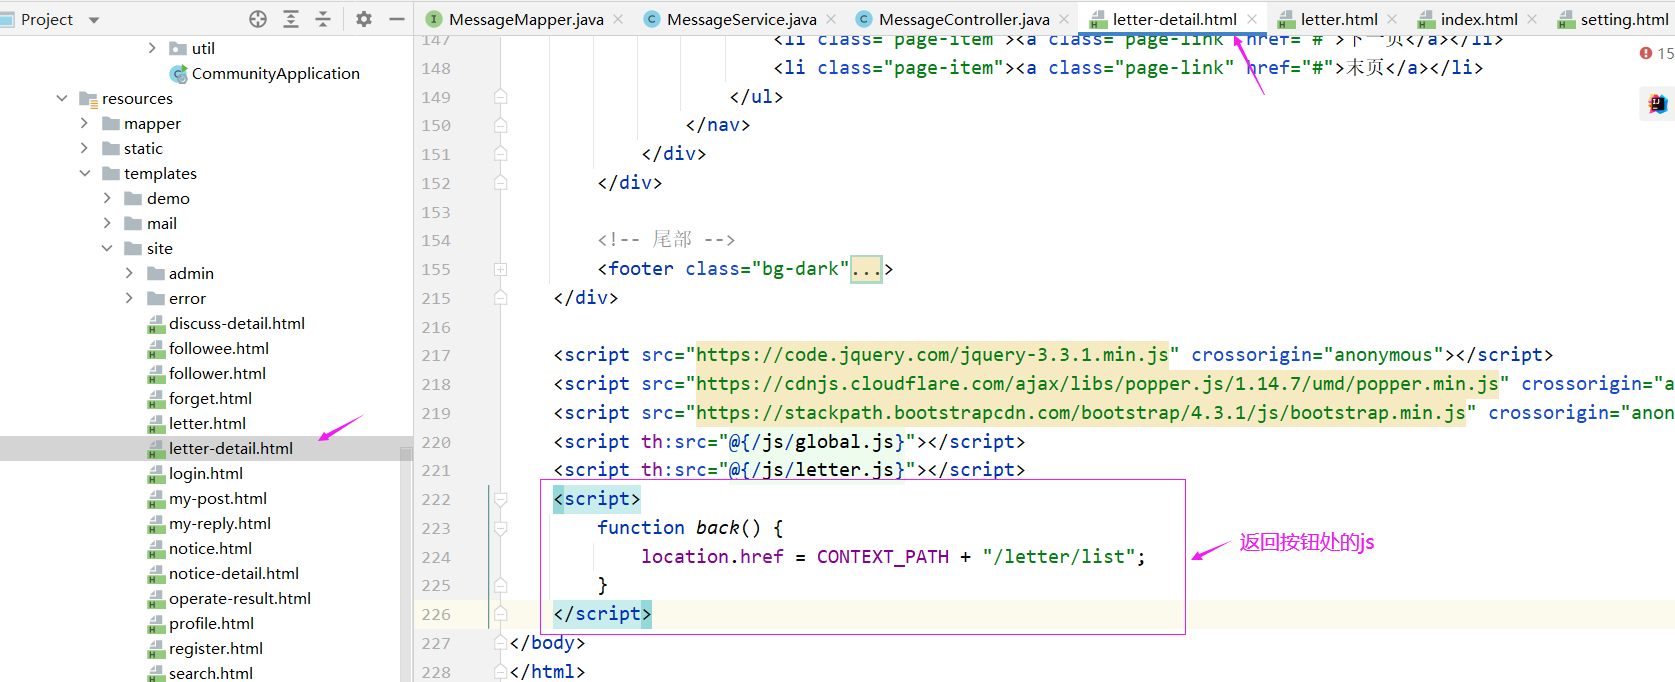Click the bootstrap.min.js URL on line 219

coord(1081,413)
